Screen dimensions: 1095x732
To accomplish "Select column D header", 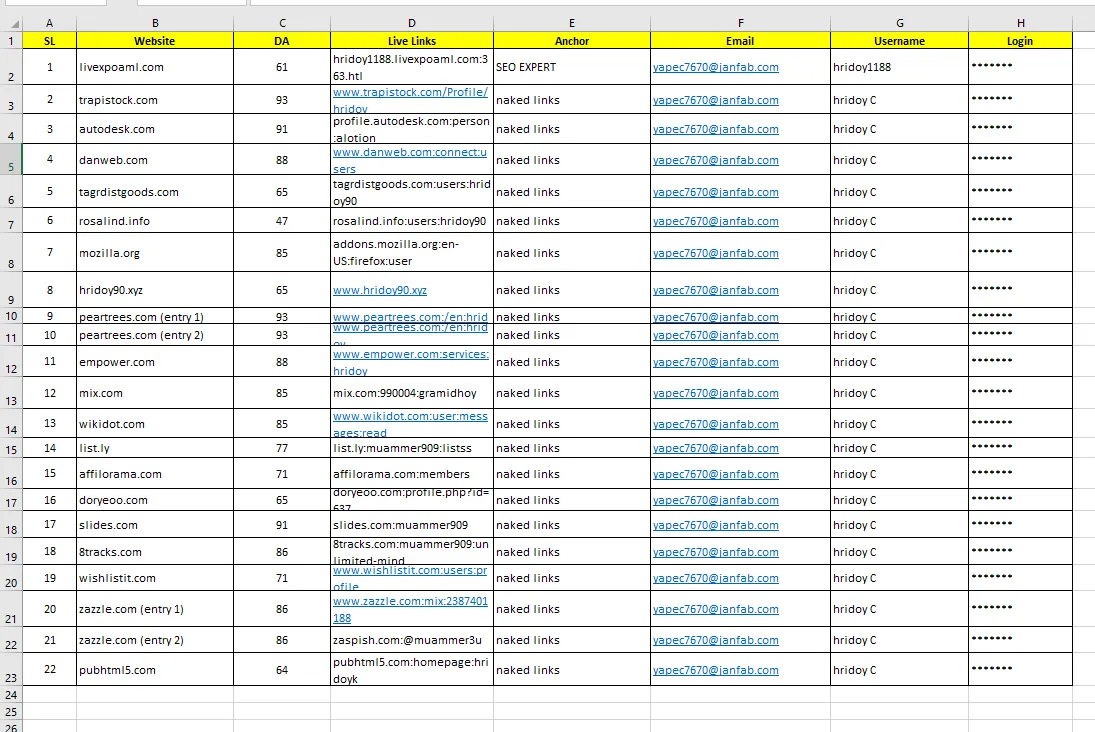I will click(x=412, y=23).
